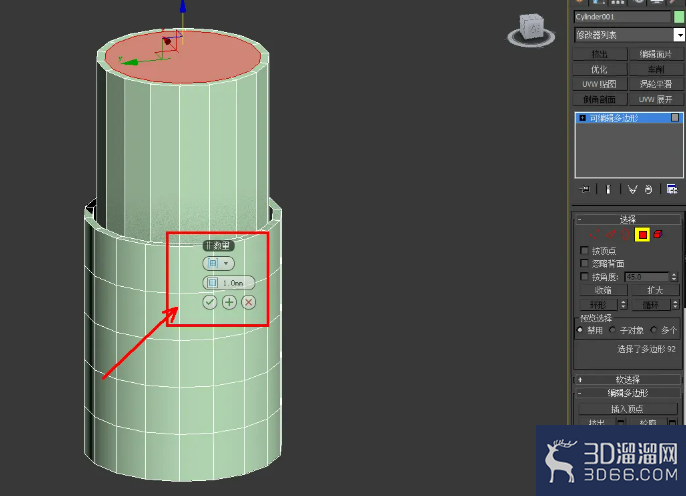The image size is (686, 496).
Task: Select the 禁用 preview radio button
Action: tap(580, 330)
